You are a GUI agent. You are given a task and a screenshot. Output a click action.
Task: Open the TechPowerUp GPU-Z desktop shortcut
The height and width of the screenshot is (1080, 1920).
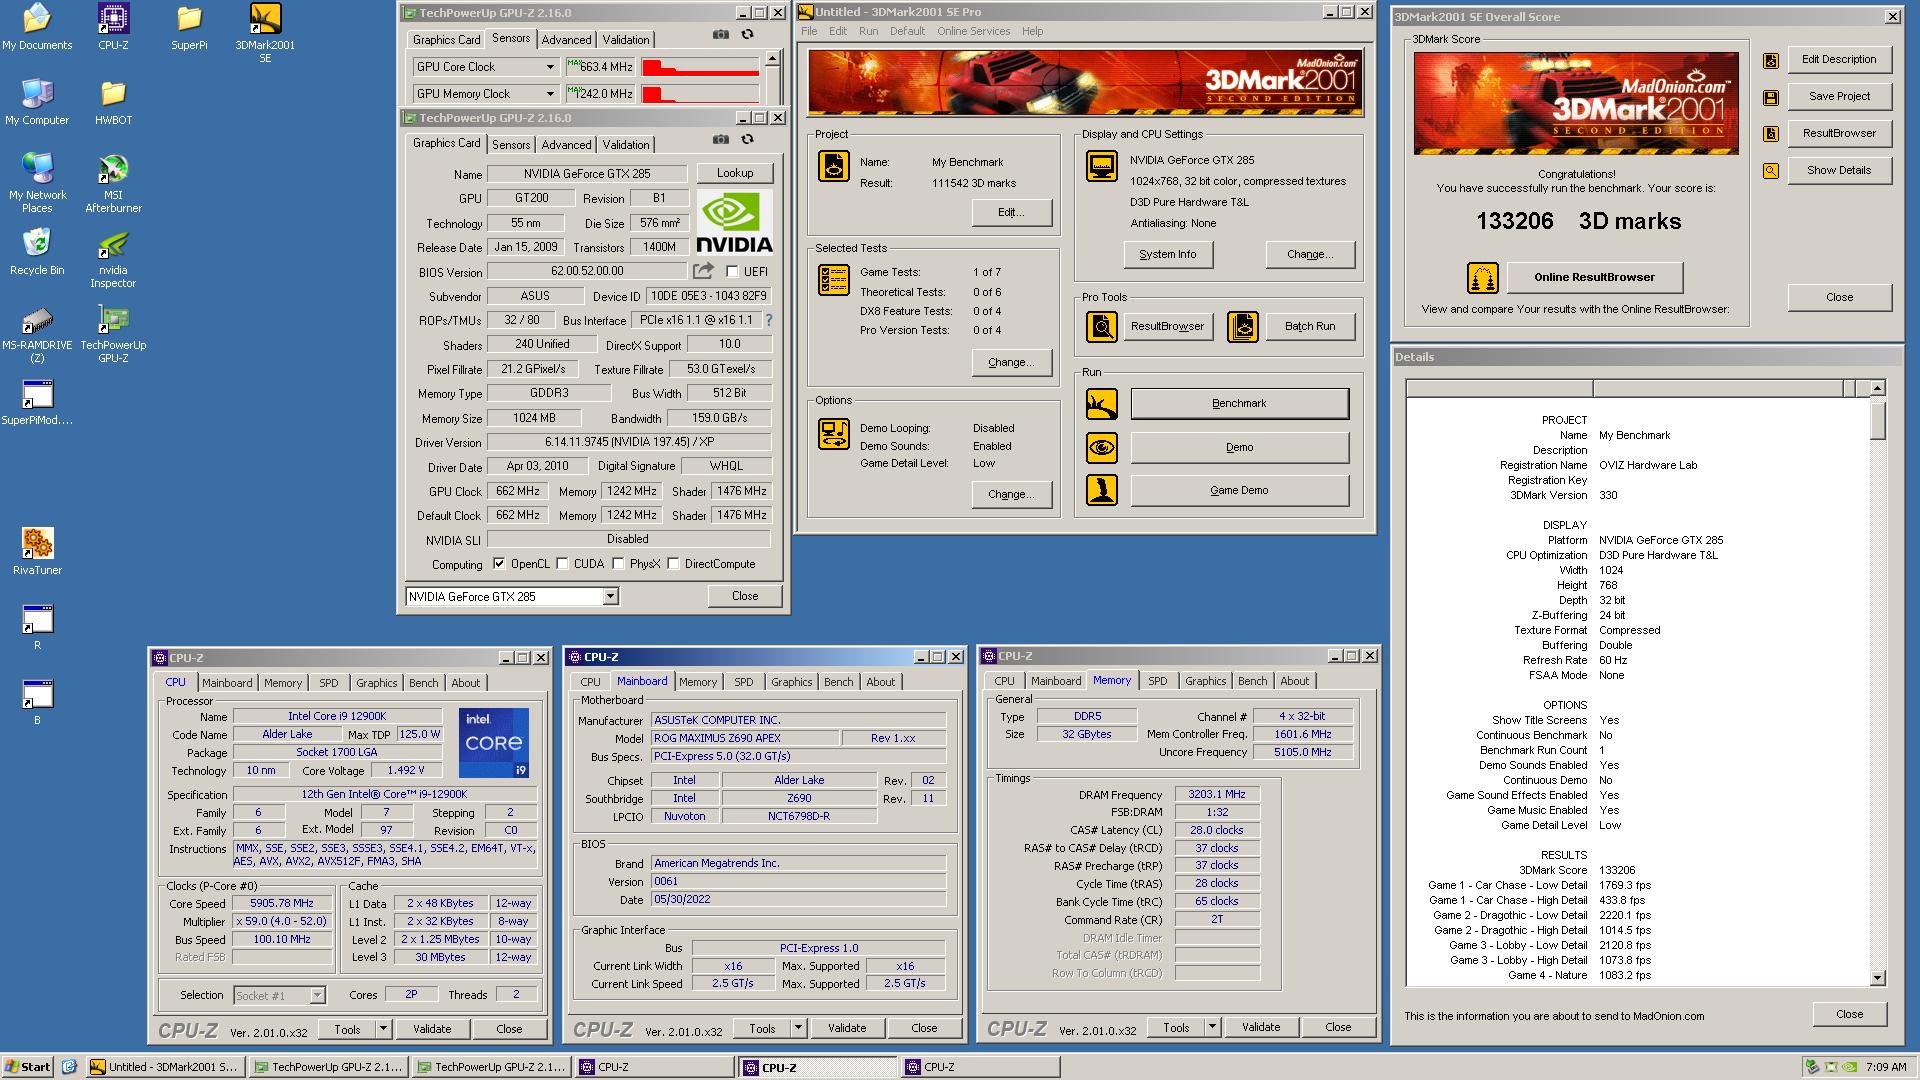click(113, 333)
